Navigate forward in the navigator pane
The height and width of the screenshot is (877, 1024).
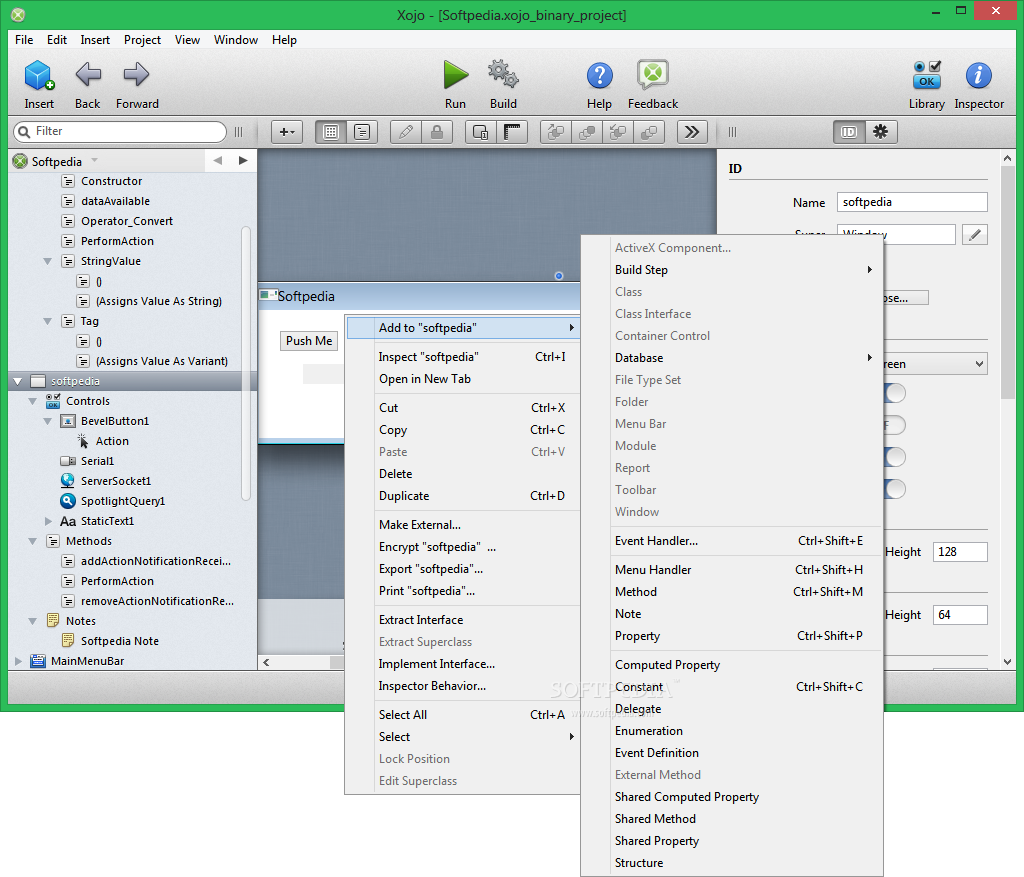pos(243,161)
